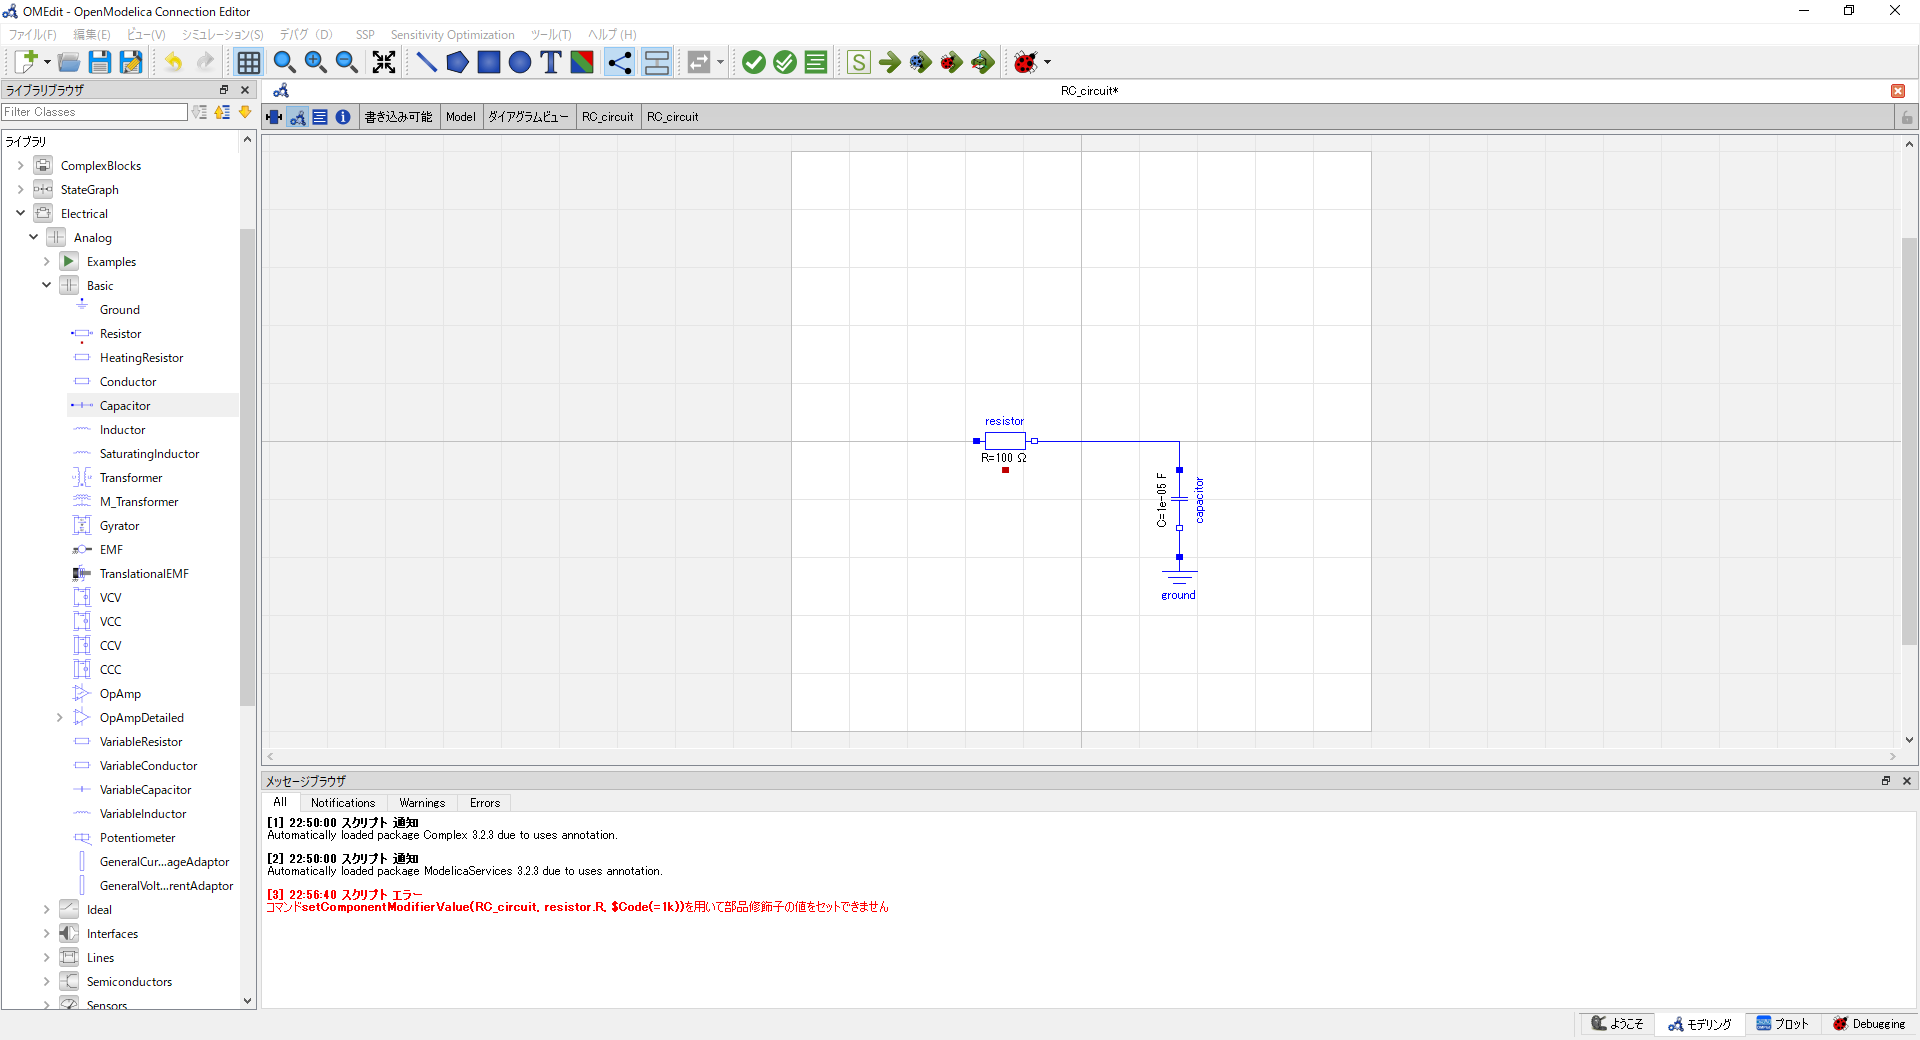The height and width of the screenshot is (1040, 1920).
Task: Open the SSP menu
Action: click(x=365, y=35)
